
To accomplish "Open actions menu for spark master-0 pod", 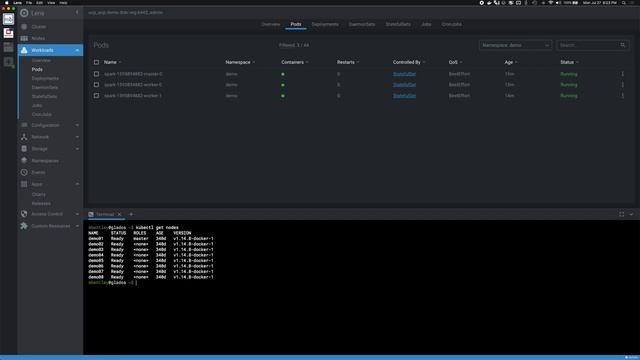I will coord(622,74).
